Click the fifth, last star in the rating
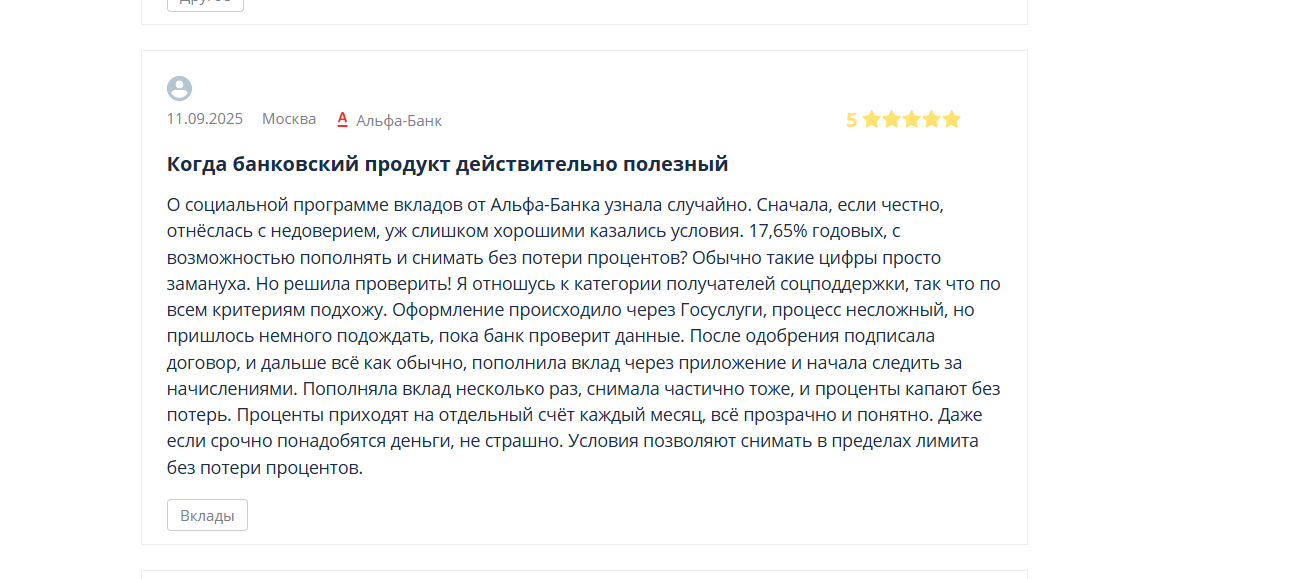The image size is (1315, 579). tap(951, 119)
